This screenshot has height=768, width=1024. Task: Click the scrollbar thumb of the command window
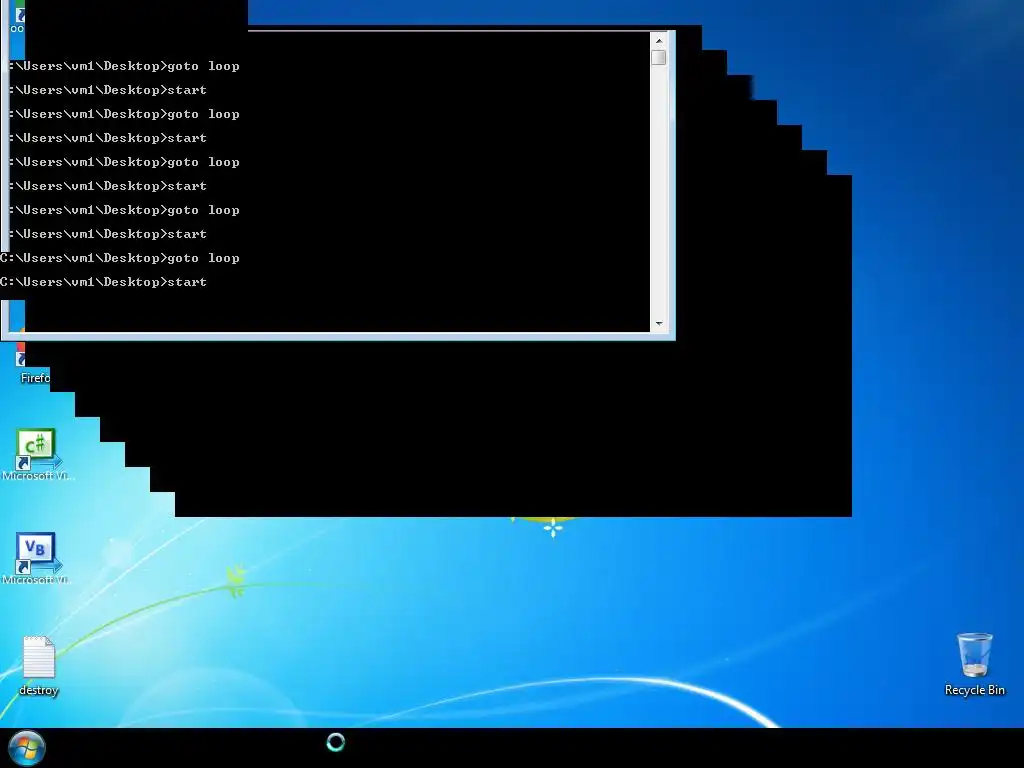(x=658, y=57)
